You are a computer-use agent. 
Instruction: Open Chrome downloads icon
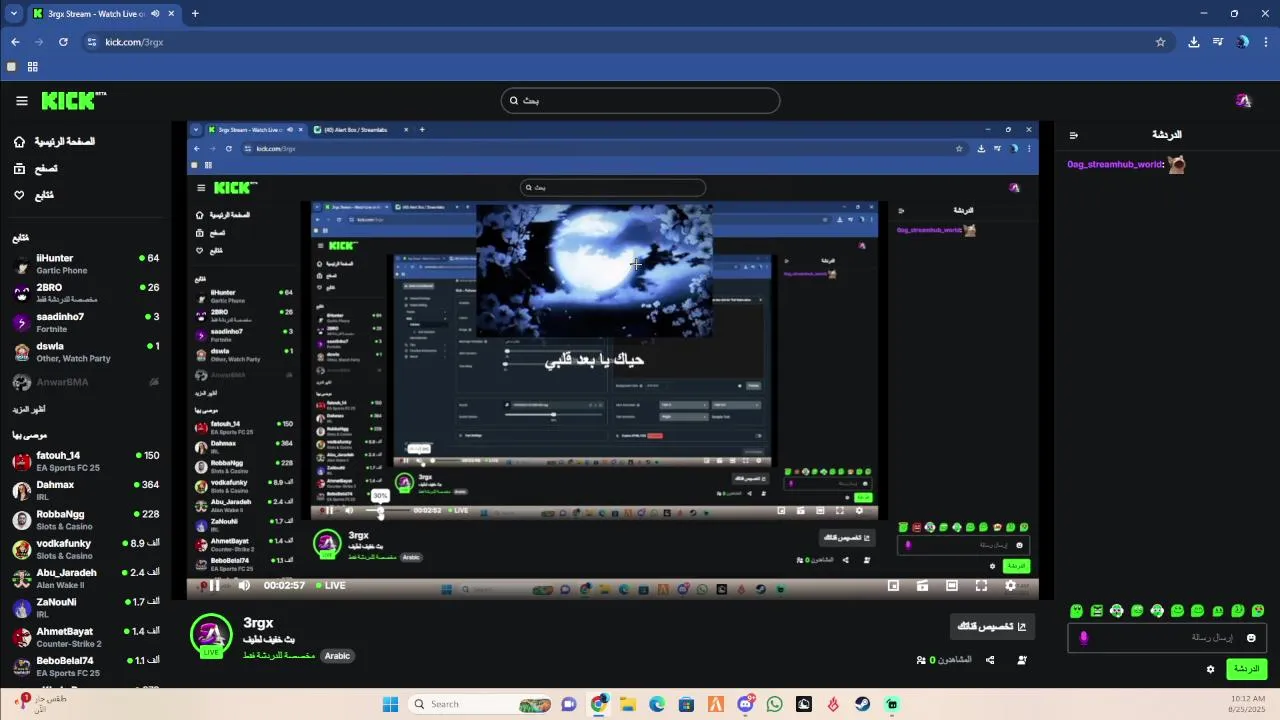coord(1193,42)
